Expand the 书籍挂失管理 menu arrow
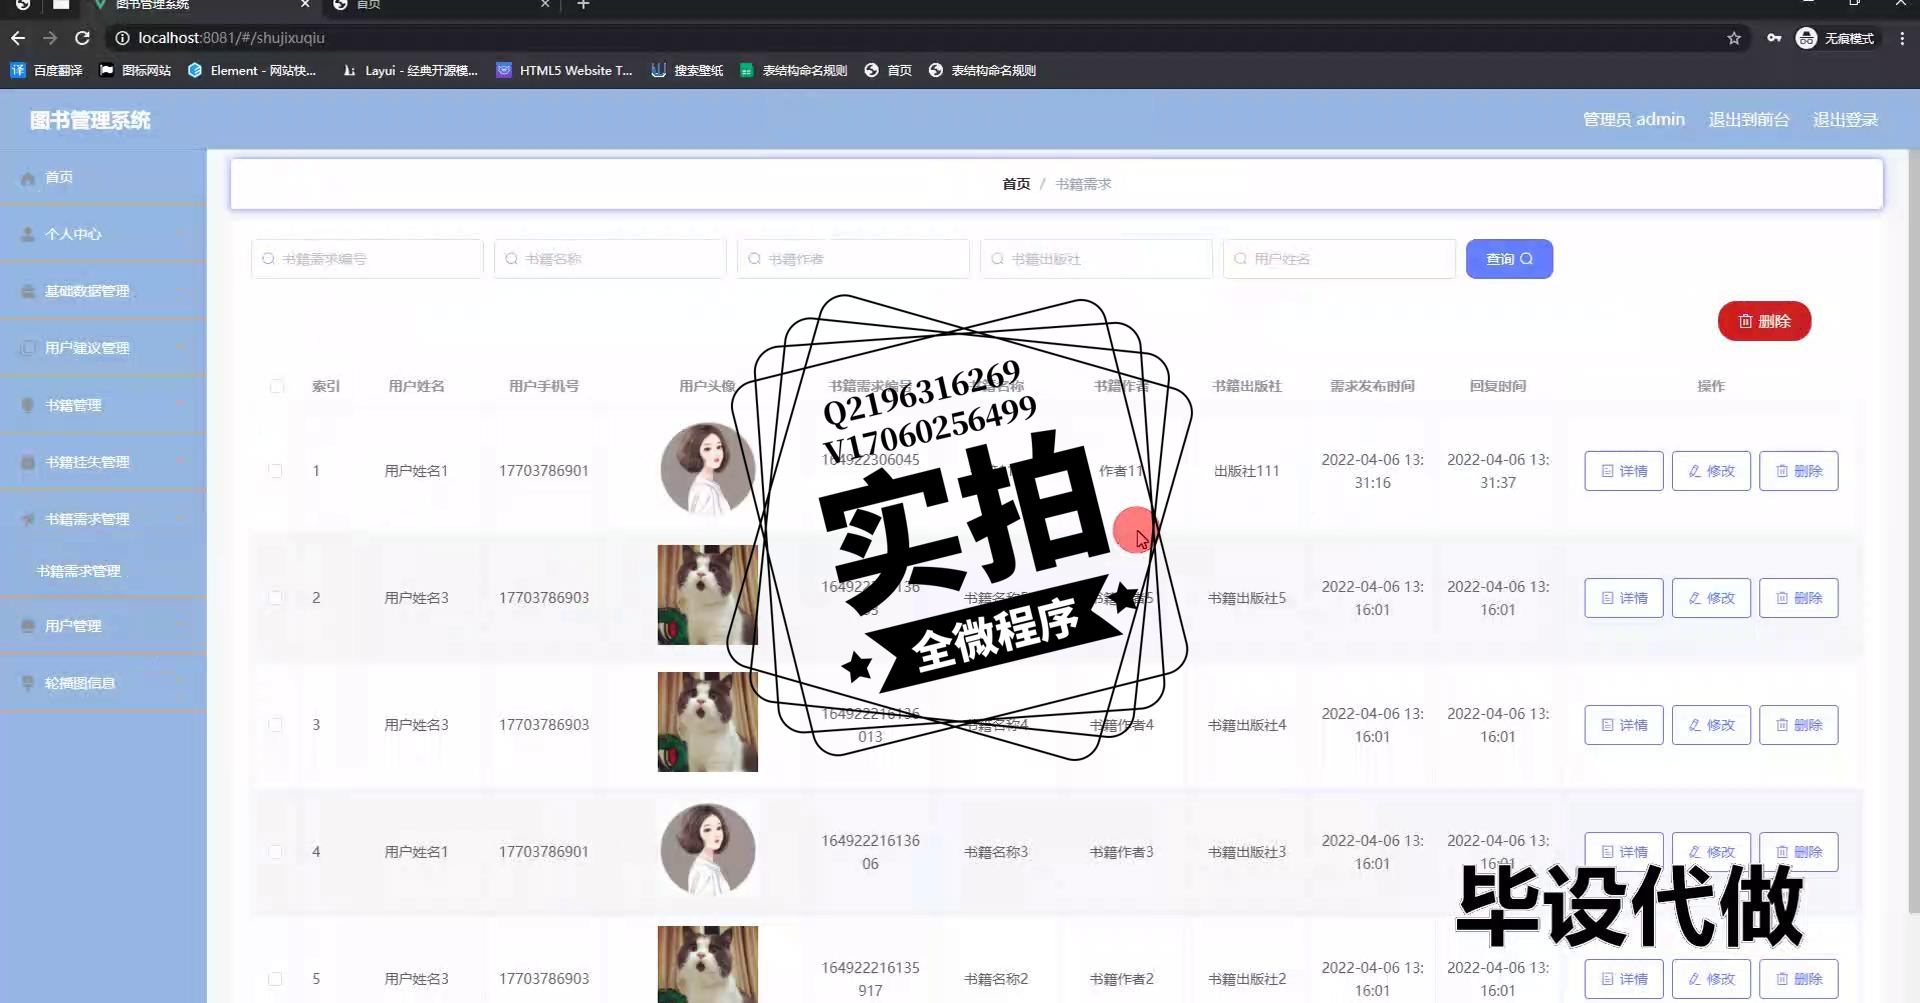Image resolution: width=1920 pixels, height=1003 pixels. 181,462
